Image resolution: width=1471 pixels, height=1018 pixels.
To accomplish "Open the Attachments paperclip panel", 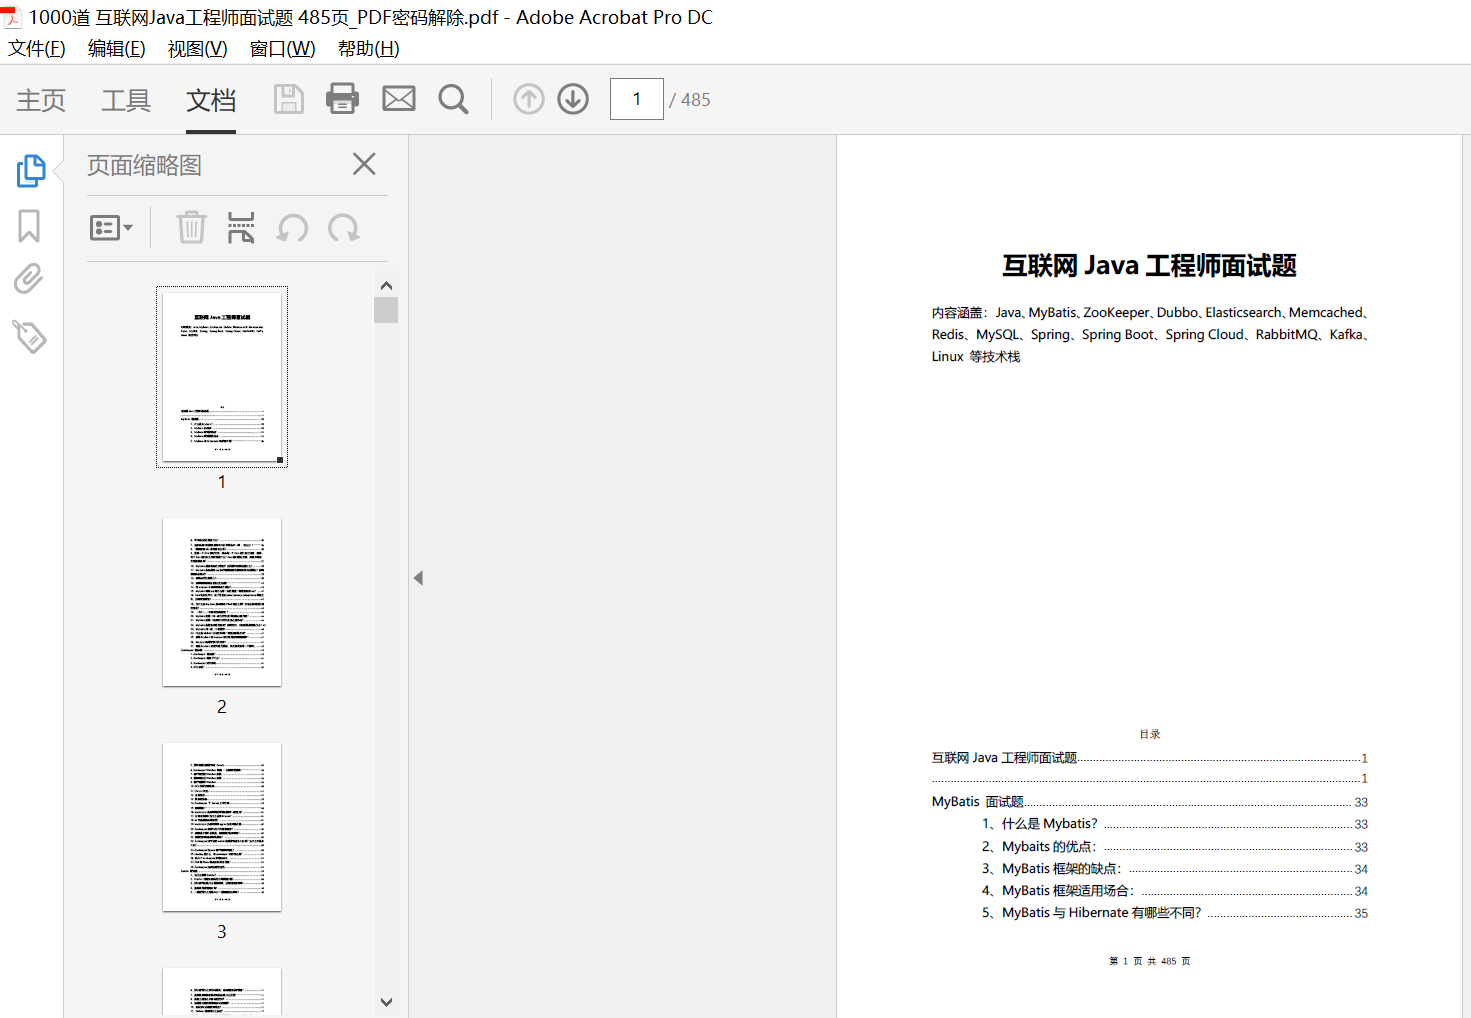I will tap(29, 279).
